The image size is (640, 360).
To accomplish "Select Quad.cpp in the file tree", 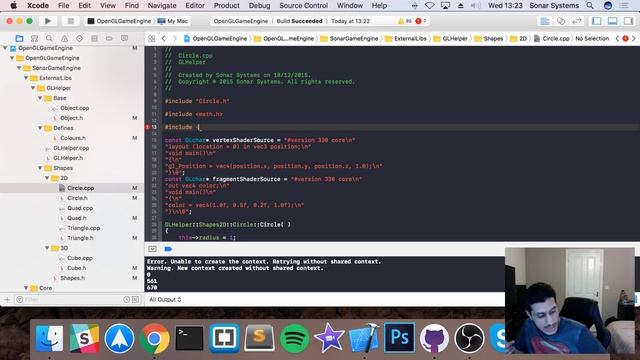I will 80,208.
